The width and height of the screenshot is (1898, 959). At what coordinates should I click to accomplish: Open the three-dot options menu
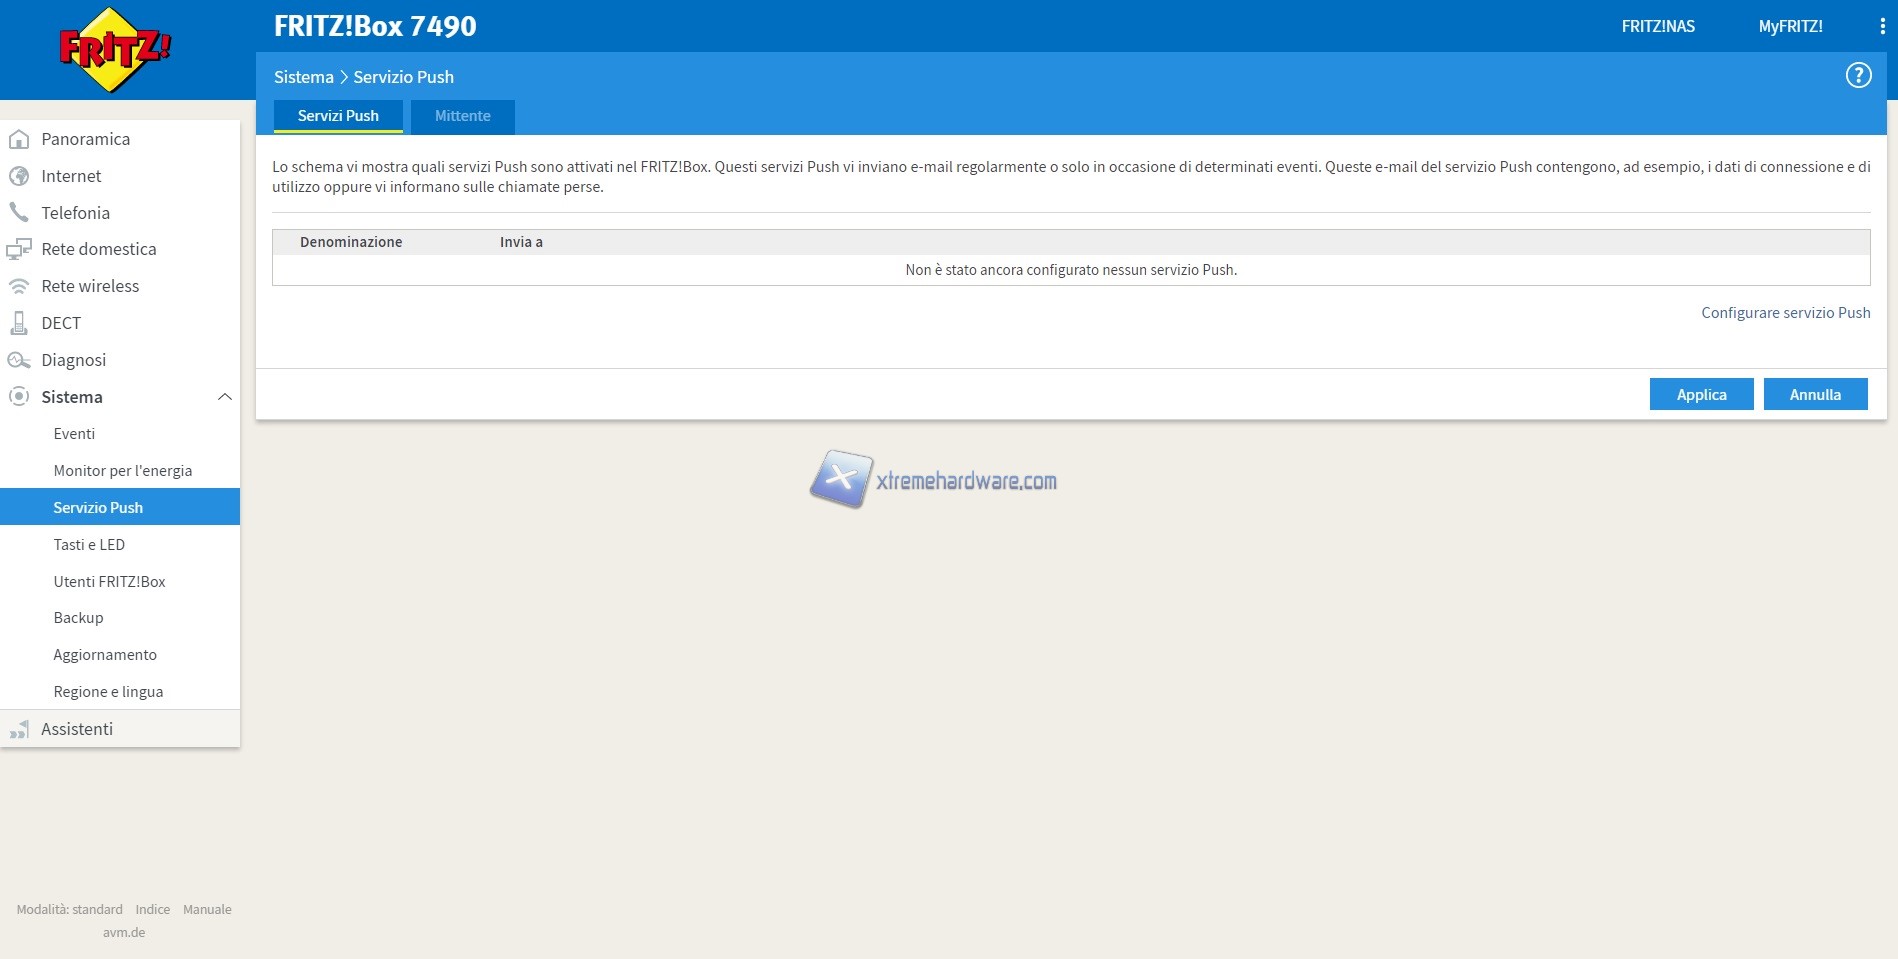pos(1882,27)
